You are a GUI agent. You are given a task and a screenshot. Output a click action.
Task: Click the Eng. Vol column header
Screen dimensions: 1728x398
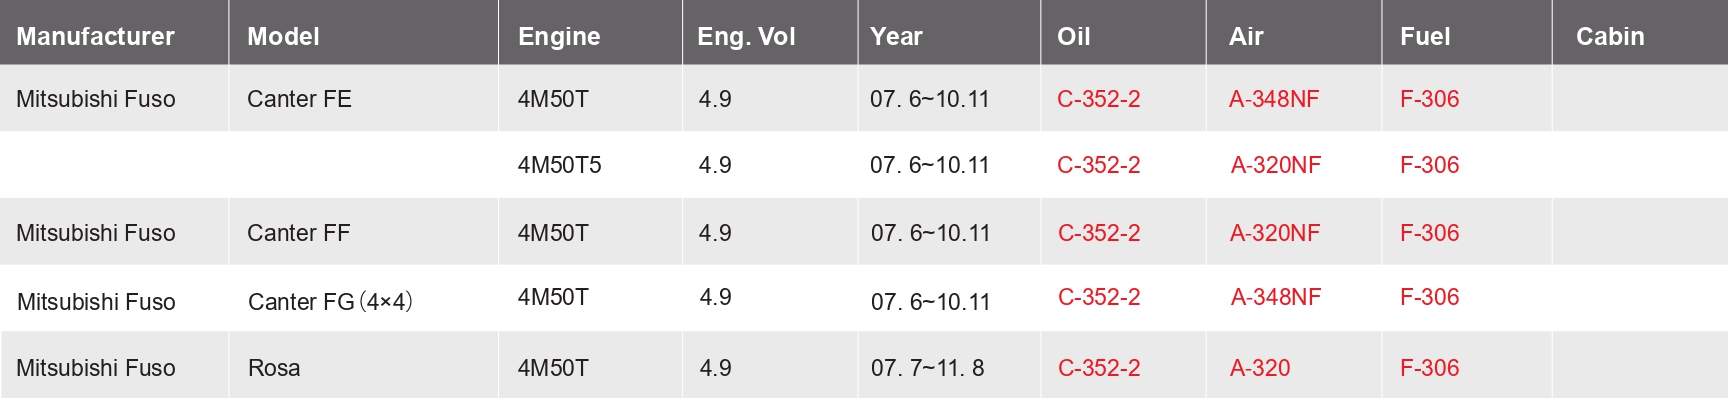pyautogui.click(x=746, y=37)
